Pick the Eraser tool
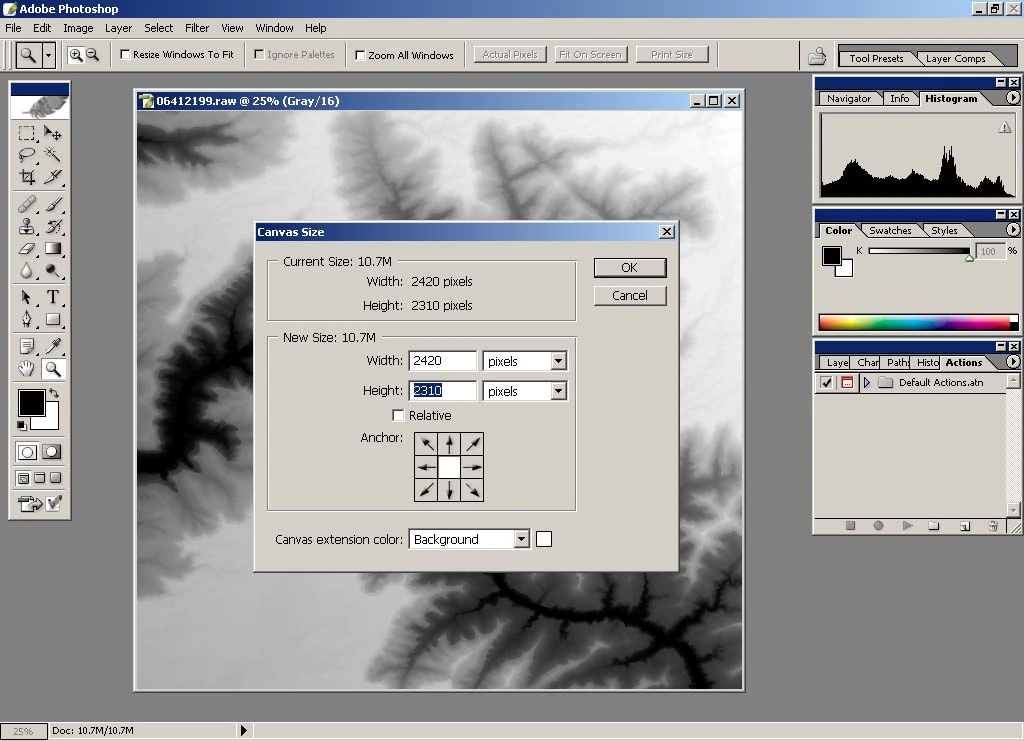Screen dimensions: 1024x741 [x=27, y=249]
